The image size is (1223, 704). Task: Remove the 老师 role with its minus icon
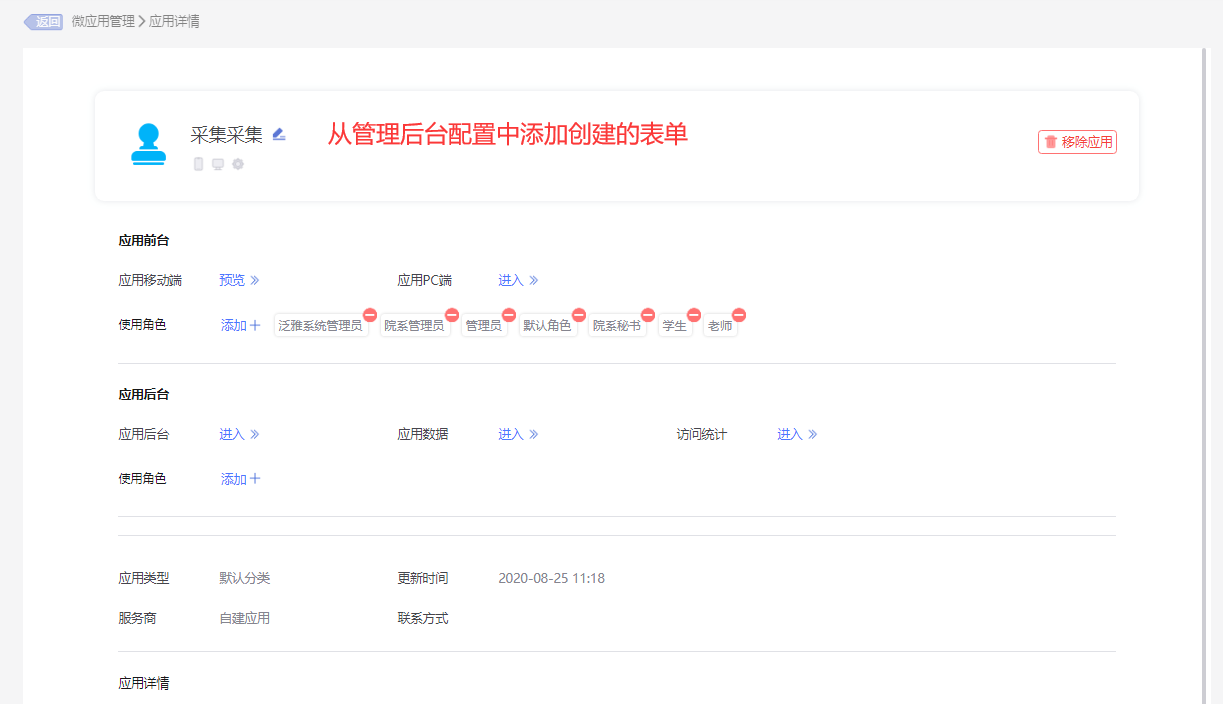coord(739,315)
